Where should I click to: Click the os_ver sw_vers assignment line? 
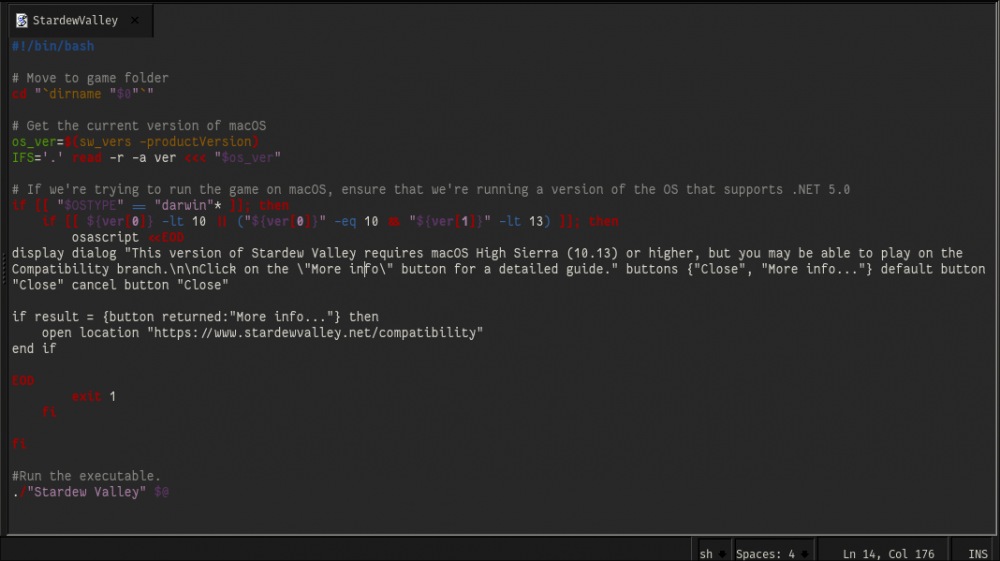coord(135,142)
